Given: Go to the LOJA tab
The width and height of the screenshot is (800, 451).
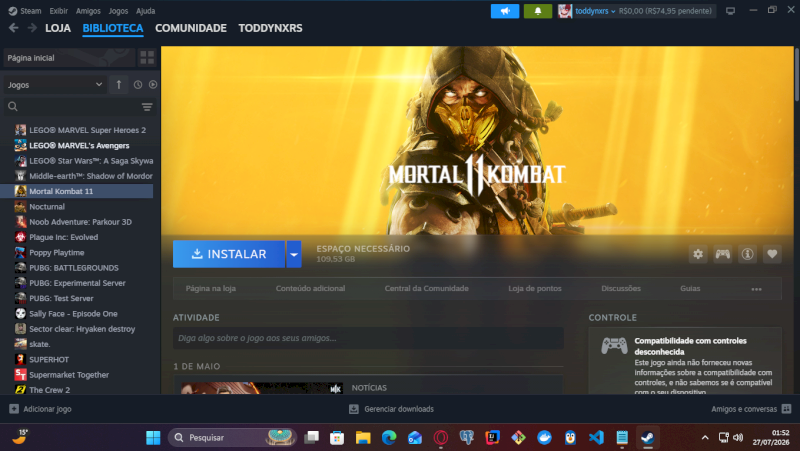Looking at the screenshot, I should [x=58, y=28].
